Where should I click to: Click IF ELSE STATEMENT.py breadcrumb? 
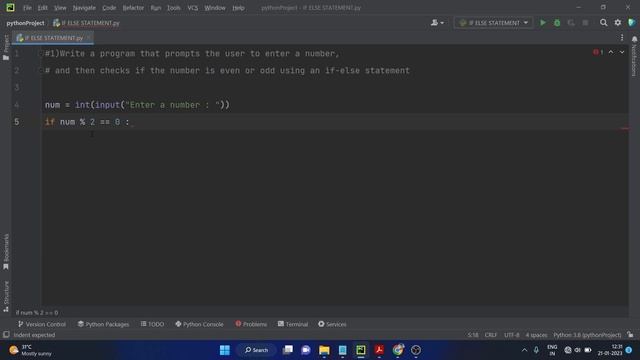tap(87, 23)
